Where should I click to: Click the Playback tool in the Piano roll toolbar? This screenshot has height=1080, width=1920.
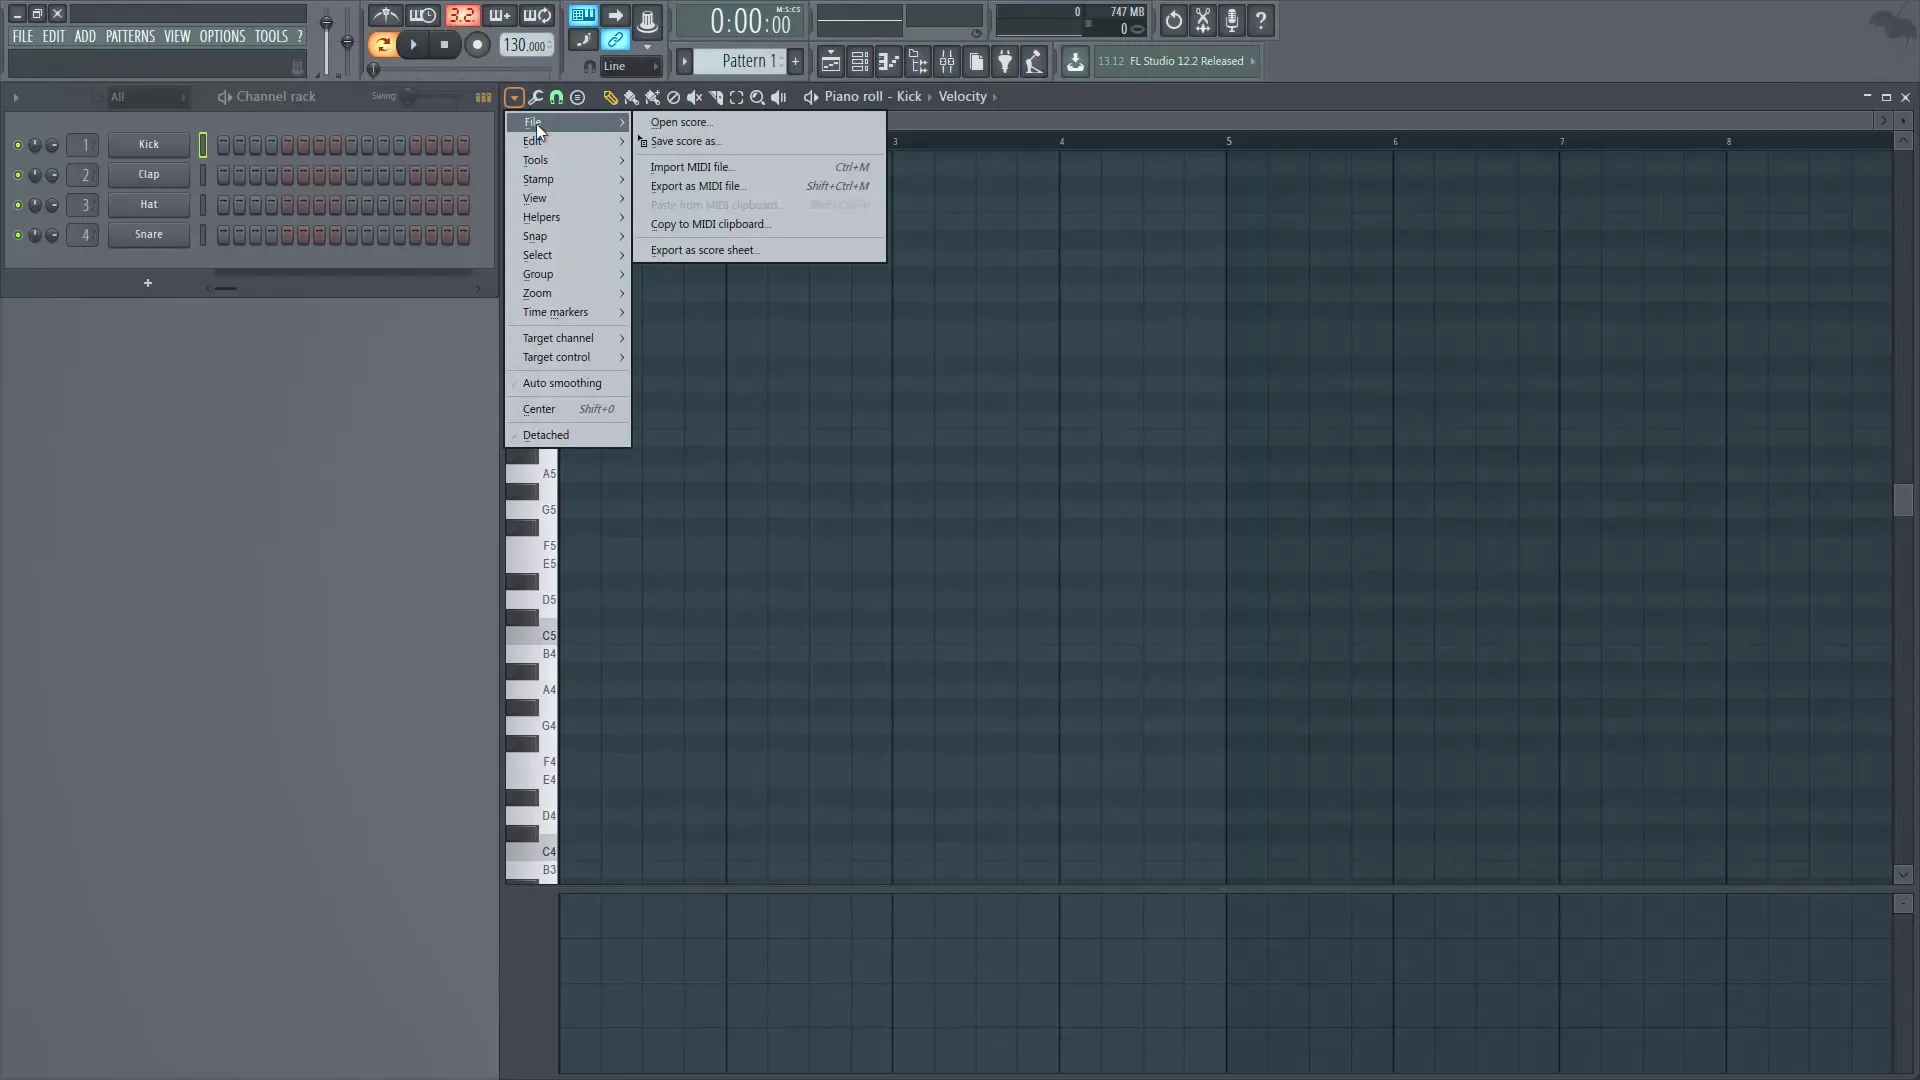tap(780, 97)
